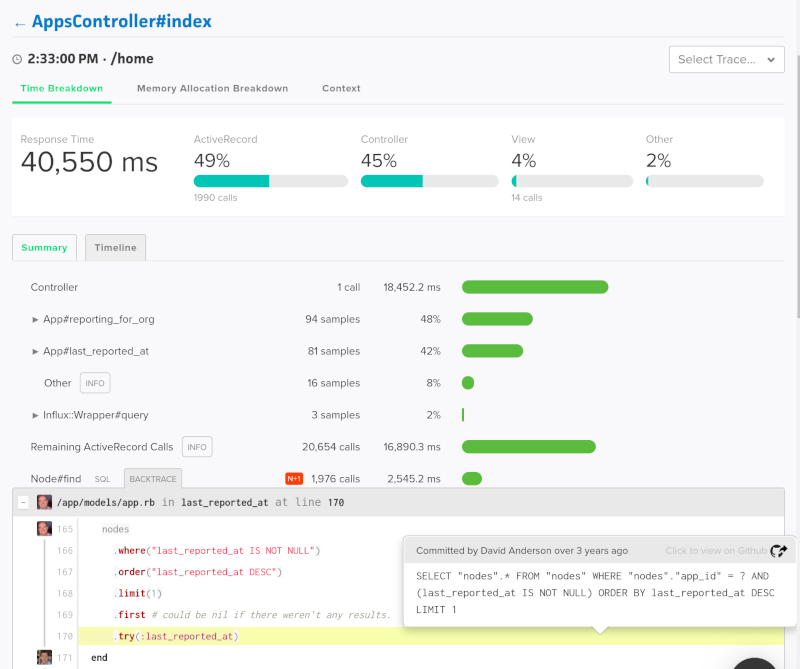
Task: Click INFO beside Remaining ActiveRecord Calls
Action: (197, 447)
